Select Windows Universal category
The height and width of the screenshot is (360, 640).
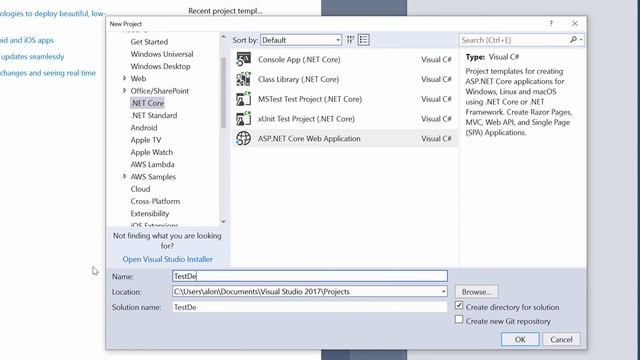pos(162,54)
